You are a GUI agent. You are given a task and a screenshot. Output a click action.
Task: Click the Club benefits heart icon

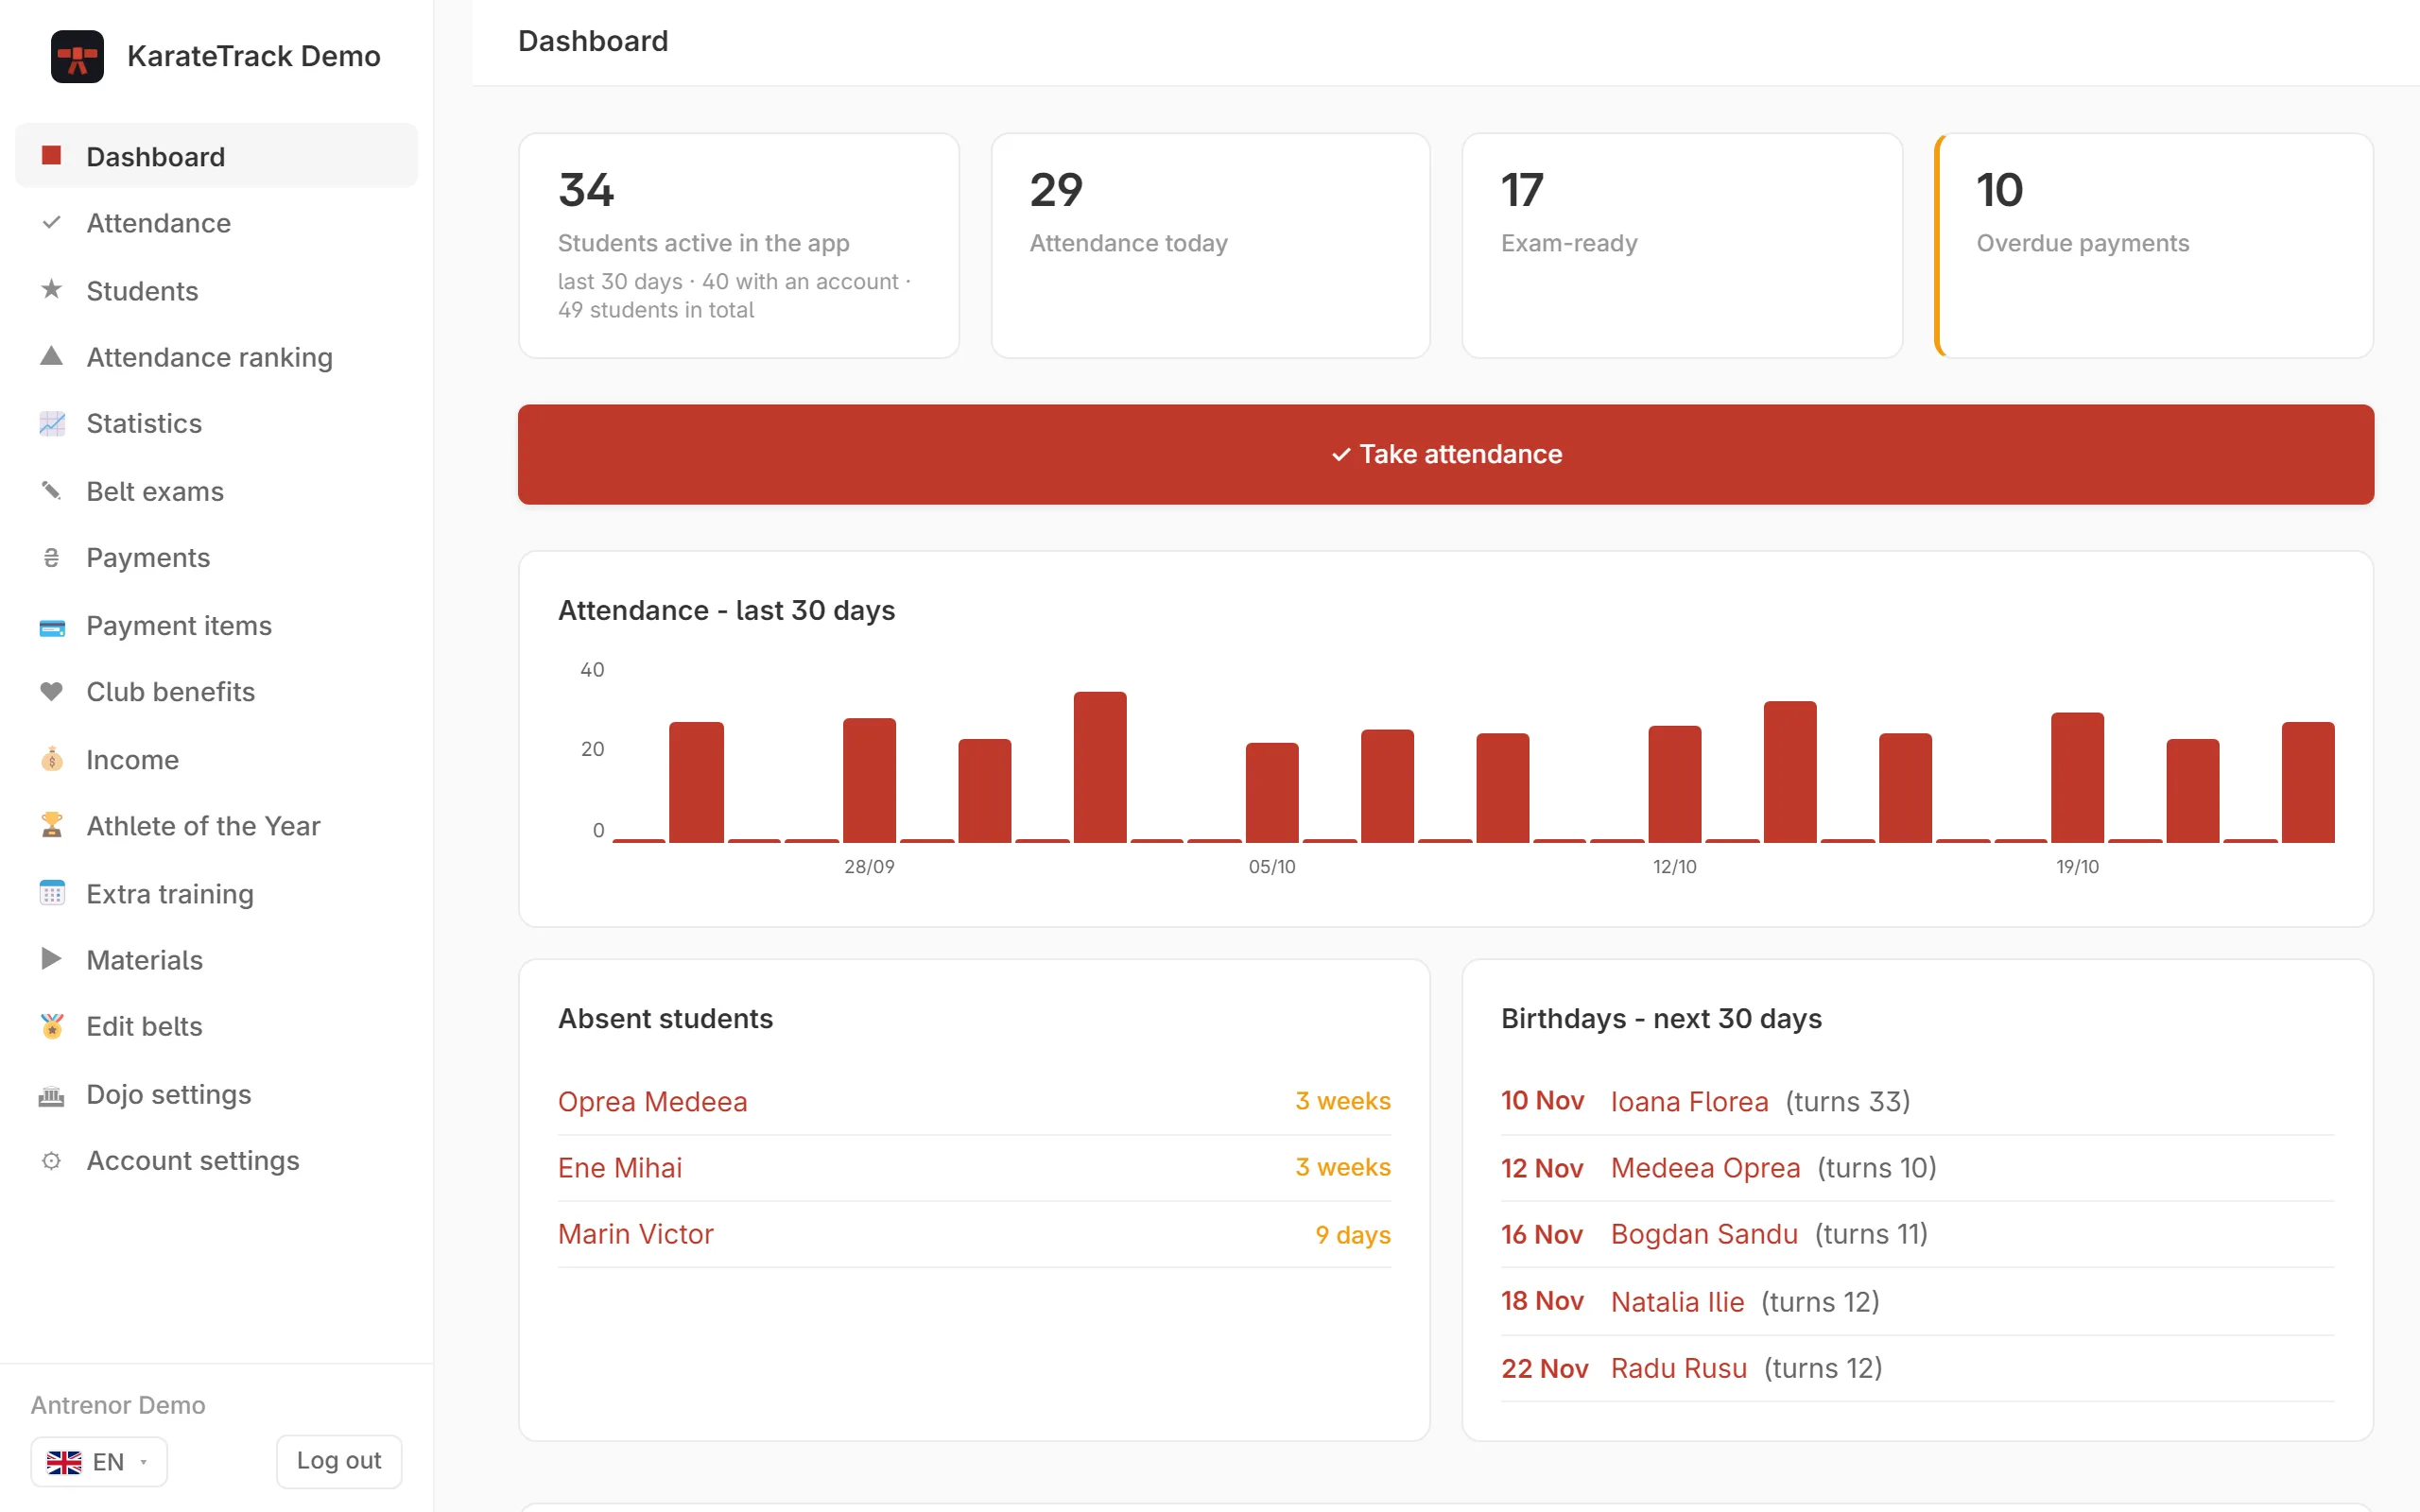(51, 691)
